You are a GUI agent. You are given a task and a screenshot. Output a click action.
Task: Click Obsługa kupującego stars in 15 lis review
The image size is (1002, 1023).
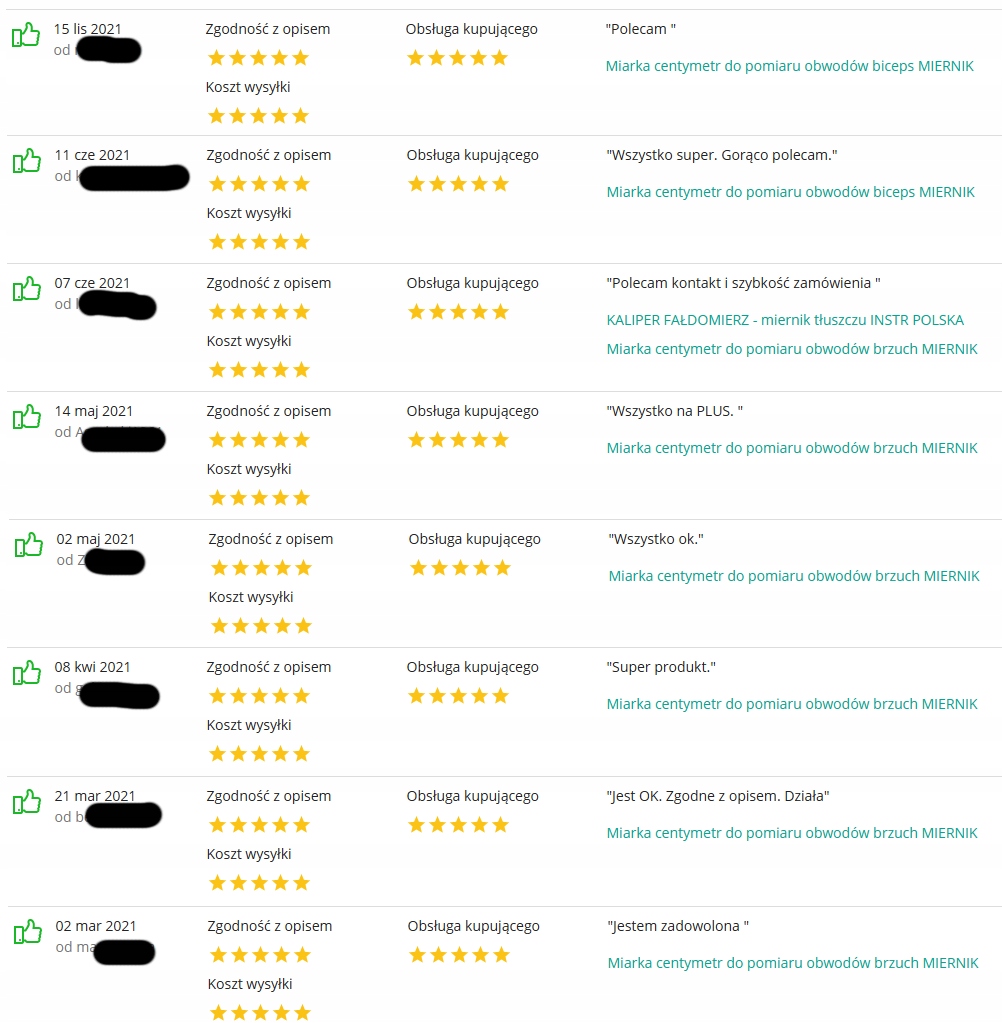tap(458, 58)
